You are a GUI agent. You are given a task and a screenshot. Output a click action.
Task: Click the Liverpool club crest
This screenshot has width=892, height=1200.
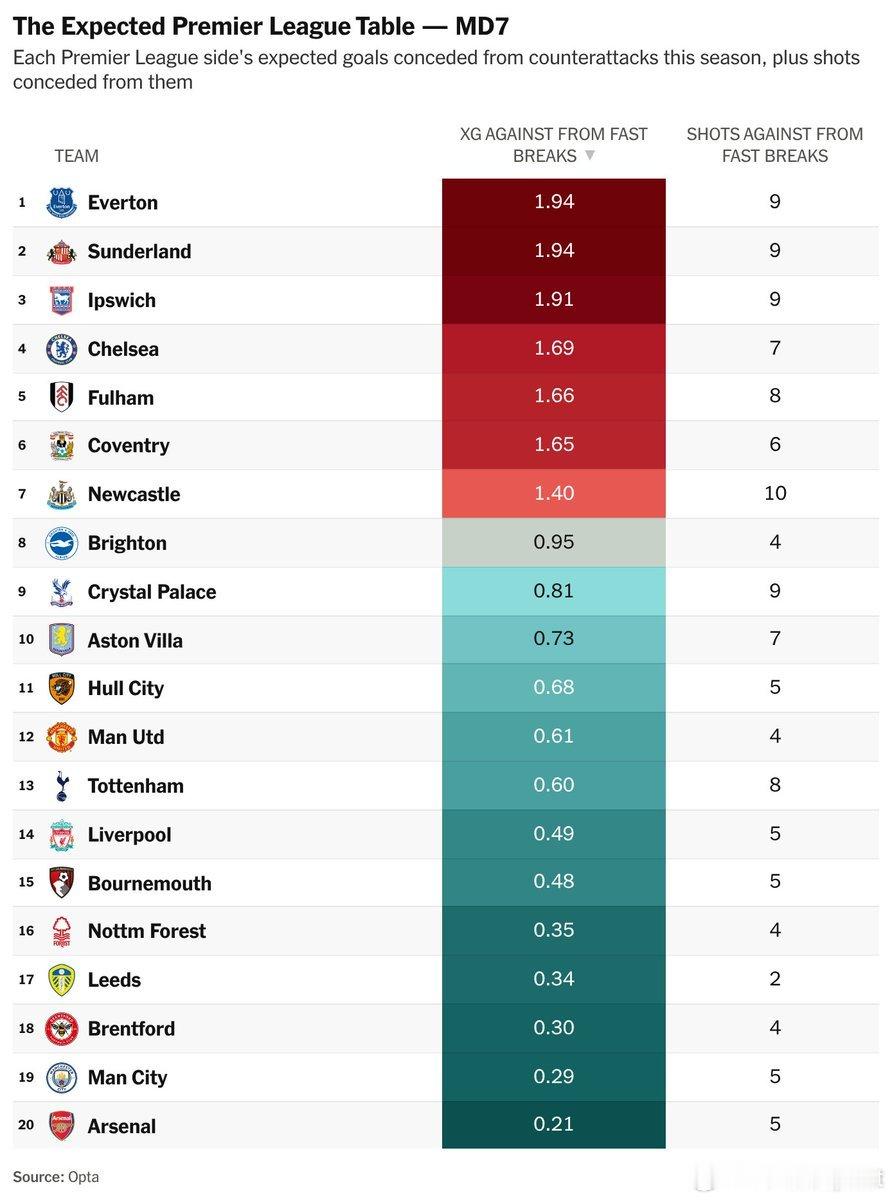click(x=62, y=835)
